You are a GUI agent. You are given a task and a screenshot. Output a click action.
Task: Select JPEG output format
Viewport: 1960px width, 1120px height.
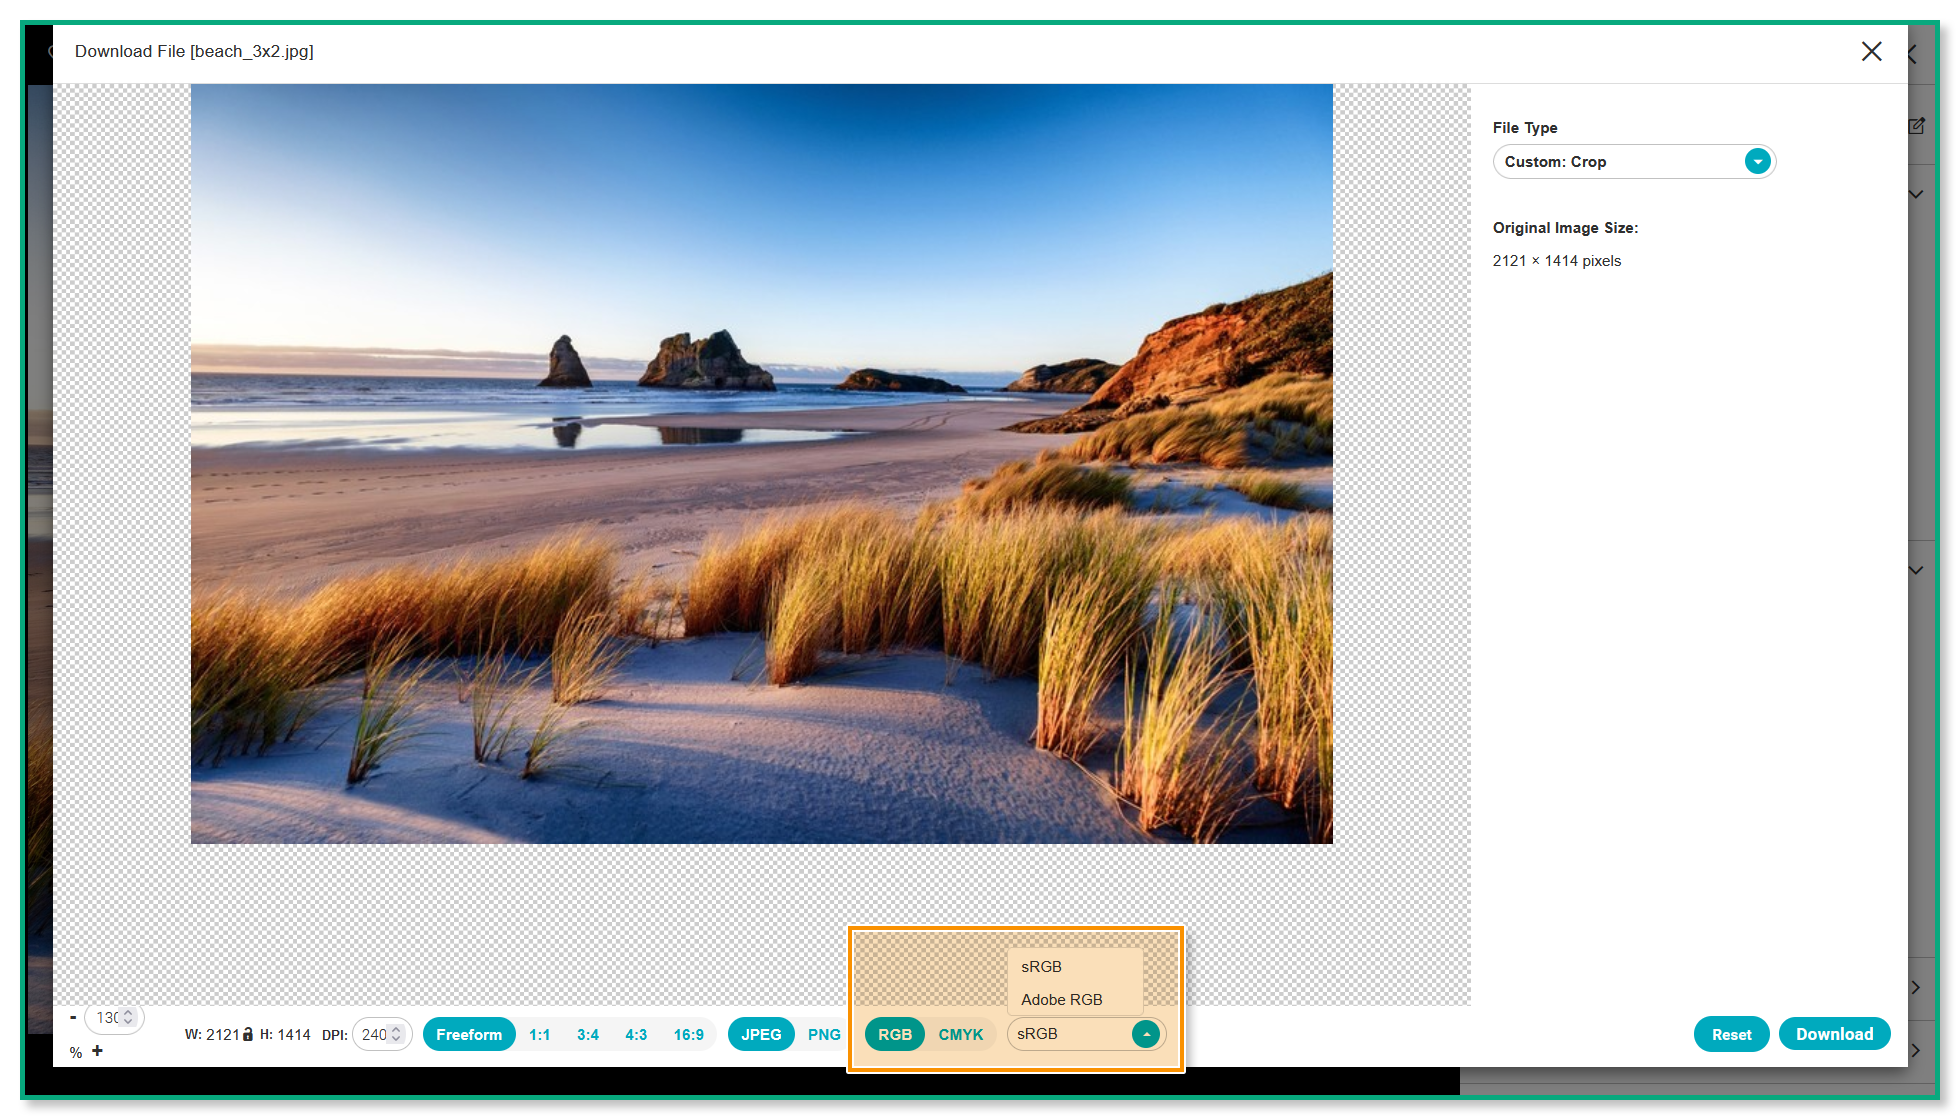(x=761, y=1034)
